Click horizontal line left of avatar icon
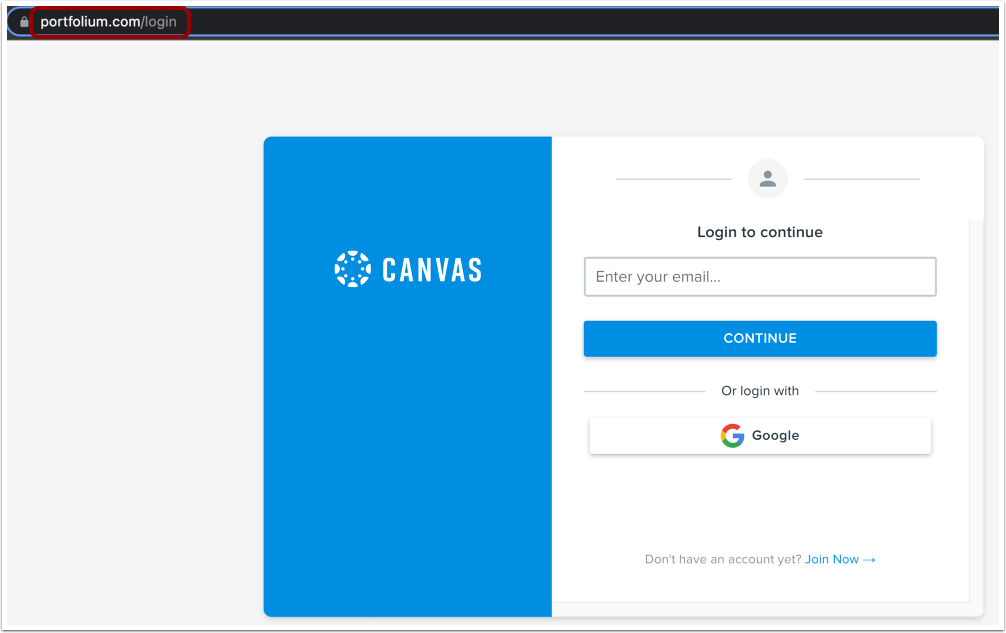Screen dimensions: 1006x633 [x=674, y=179]
